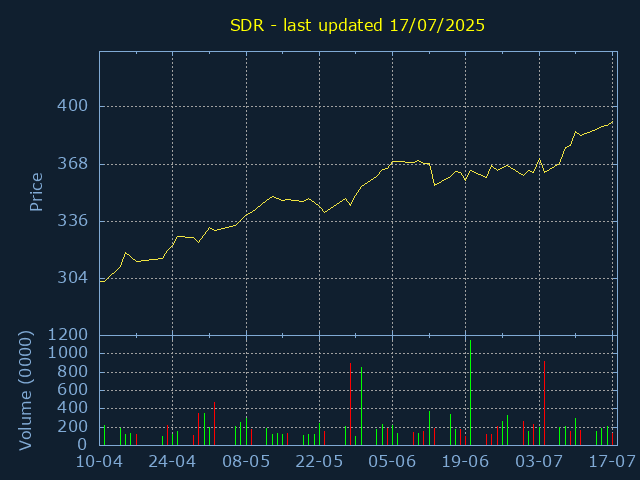Viewport: 640px width, 480px height.
Task: Click the 17-07 date label
Action: pos(612,462)
